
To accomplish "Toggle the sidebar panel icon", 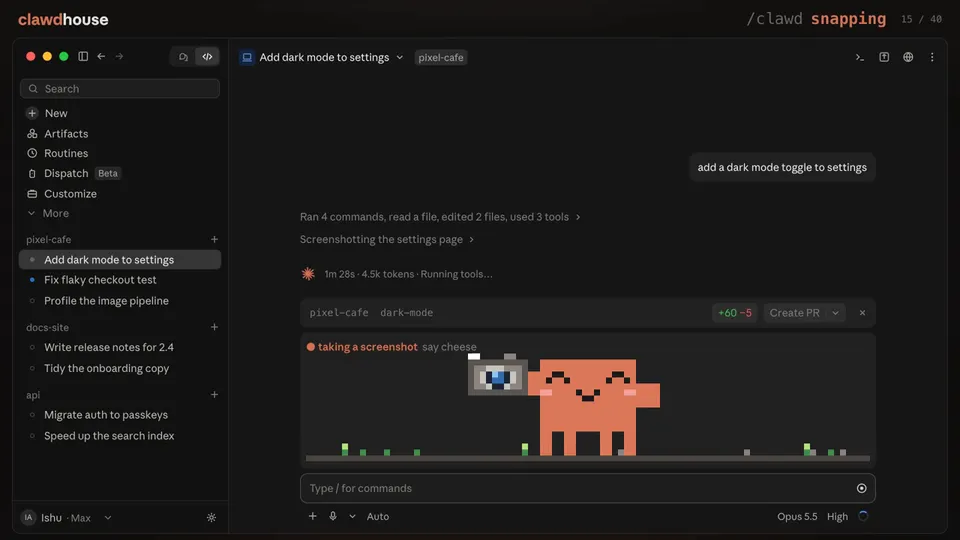I will 83,56.
